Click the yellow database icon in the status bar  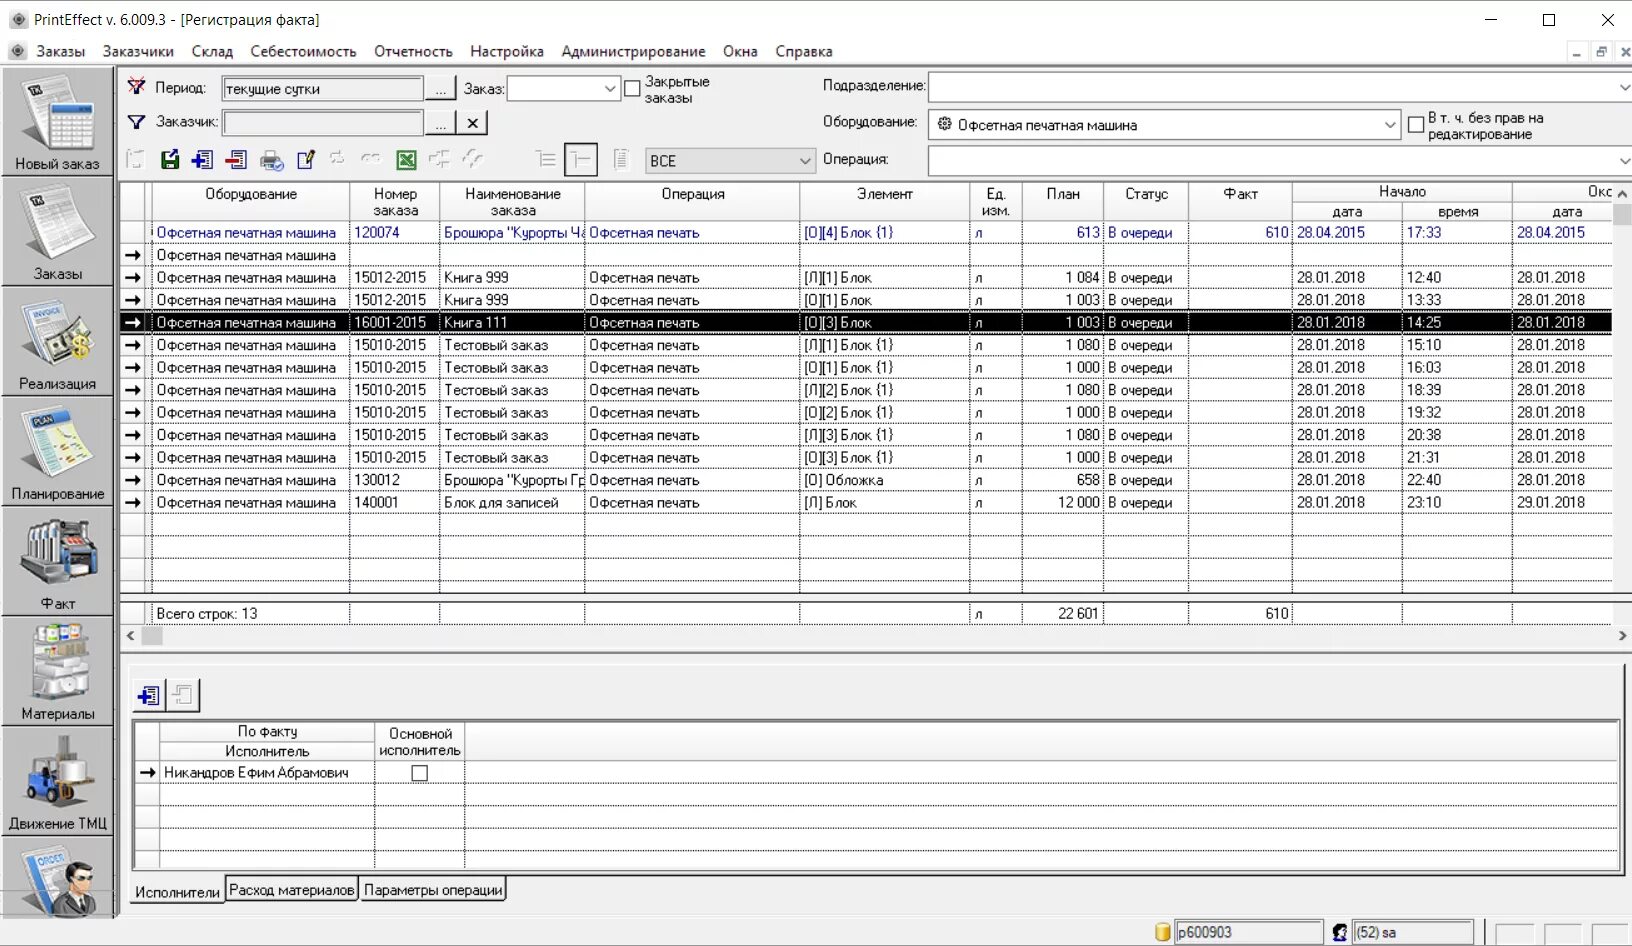pyautogui.click(x=1162, y=932)
